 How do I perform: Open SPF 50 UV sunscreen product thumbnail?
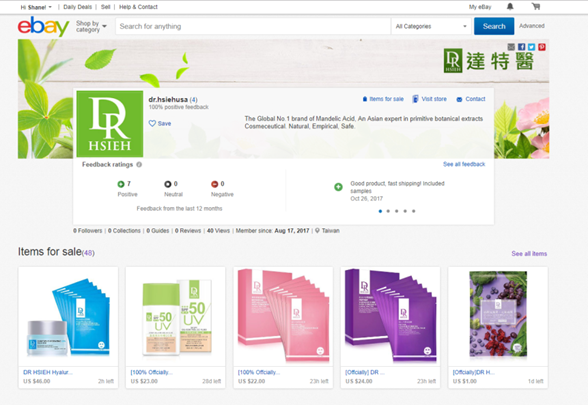[x=176, y=316]
